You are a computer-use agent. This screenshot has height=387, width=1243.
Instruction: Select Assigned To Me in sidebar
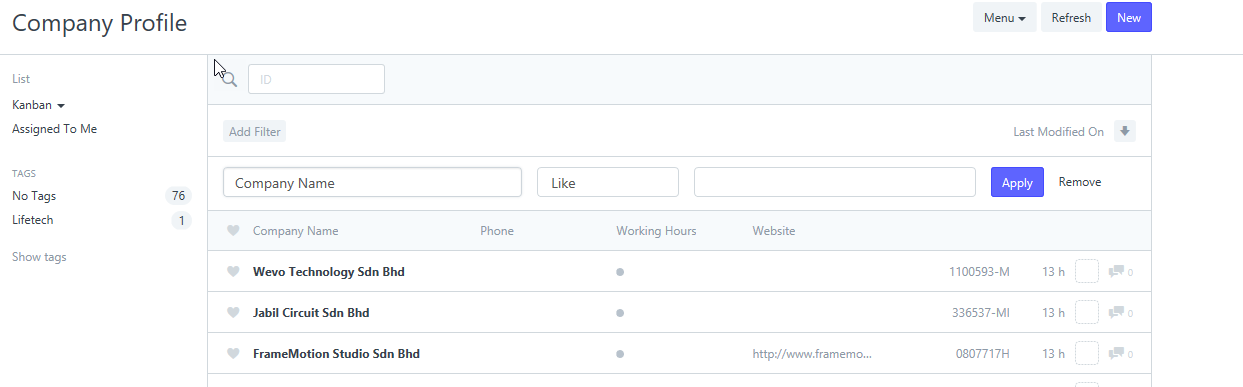point(54,129)
